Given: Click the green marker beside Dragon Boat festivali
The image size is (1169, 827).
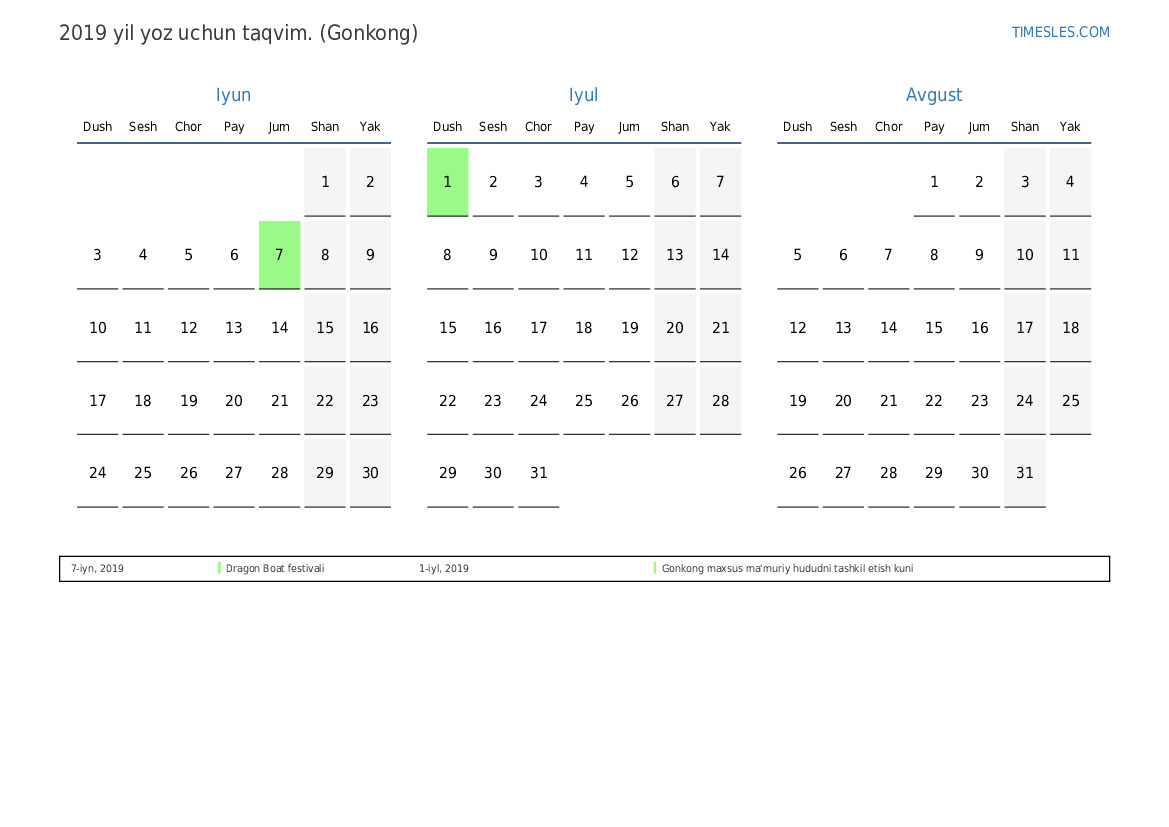Looking at the screenshot, I should pos(219,568).
